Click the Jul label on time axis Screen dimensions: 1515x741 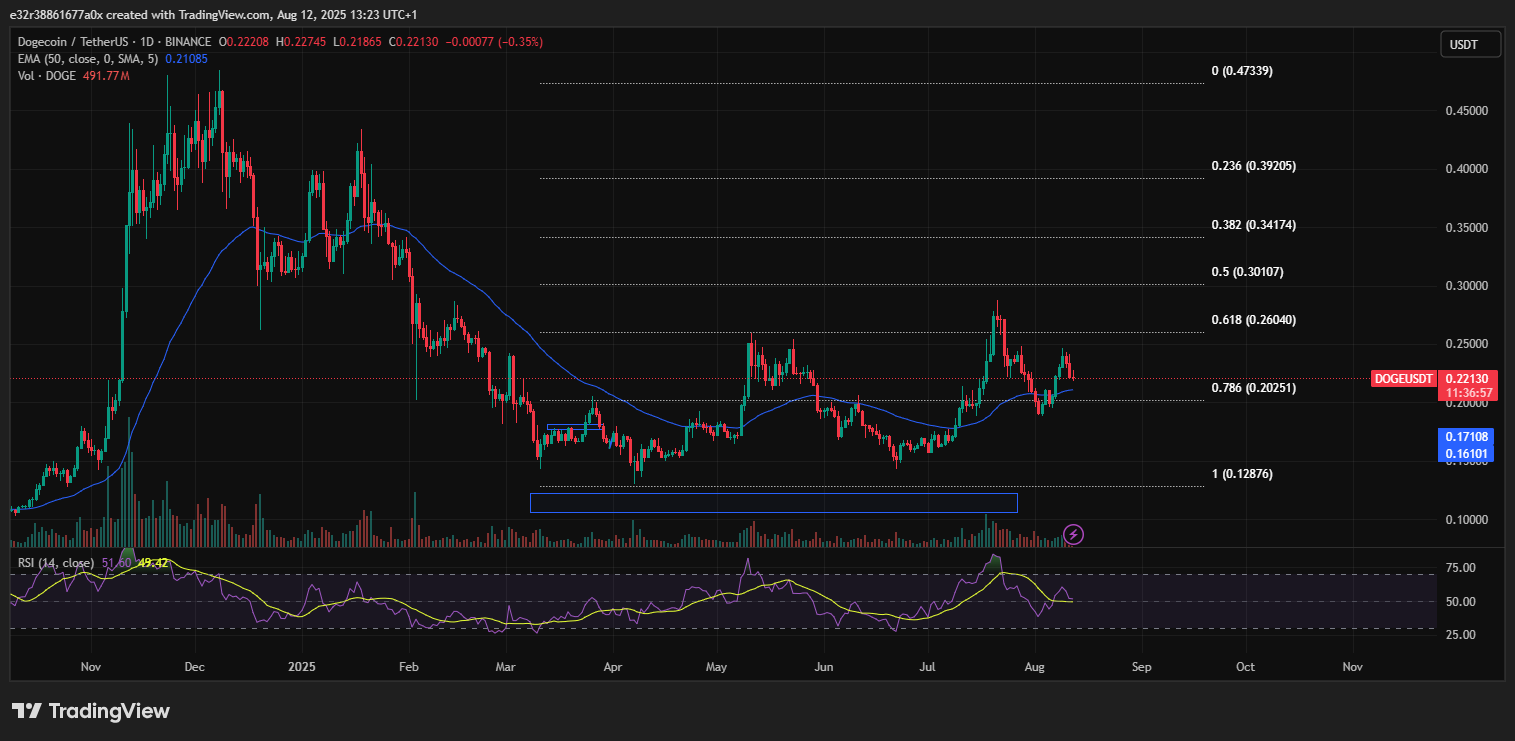928,666
